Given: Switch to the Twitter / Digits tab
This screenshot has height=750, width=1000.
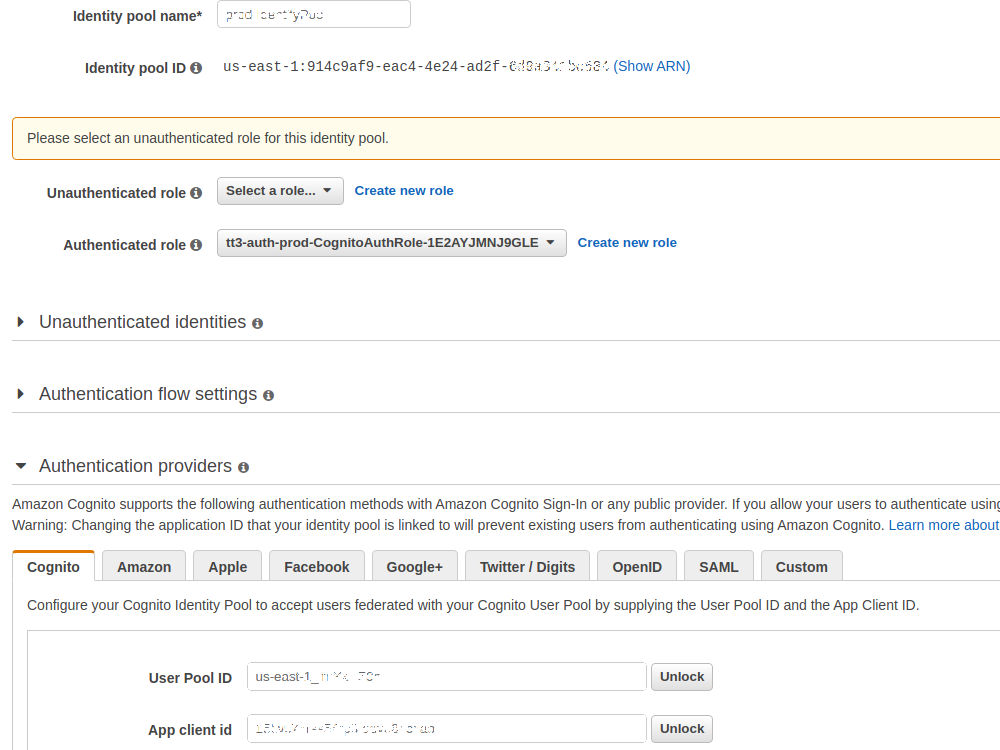Looking at the screenshot, I should pyautogui.click(x=527, y=566).
